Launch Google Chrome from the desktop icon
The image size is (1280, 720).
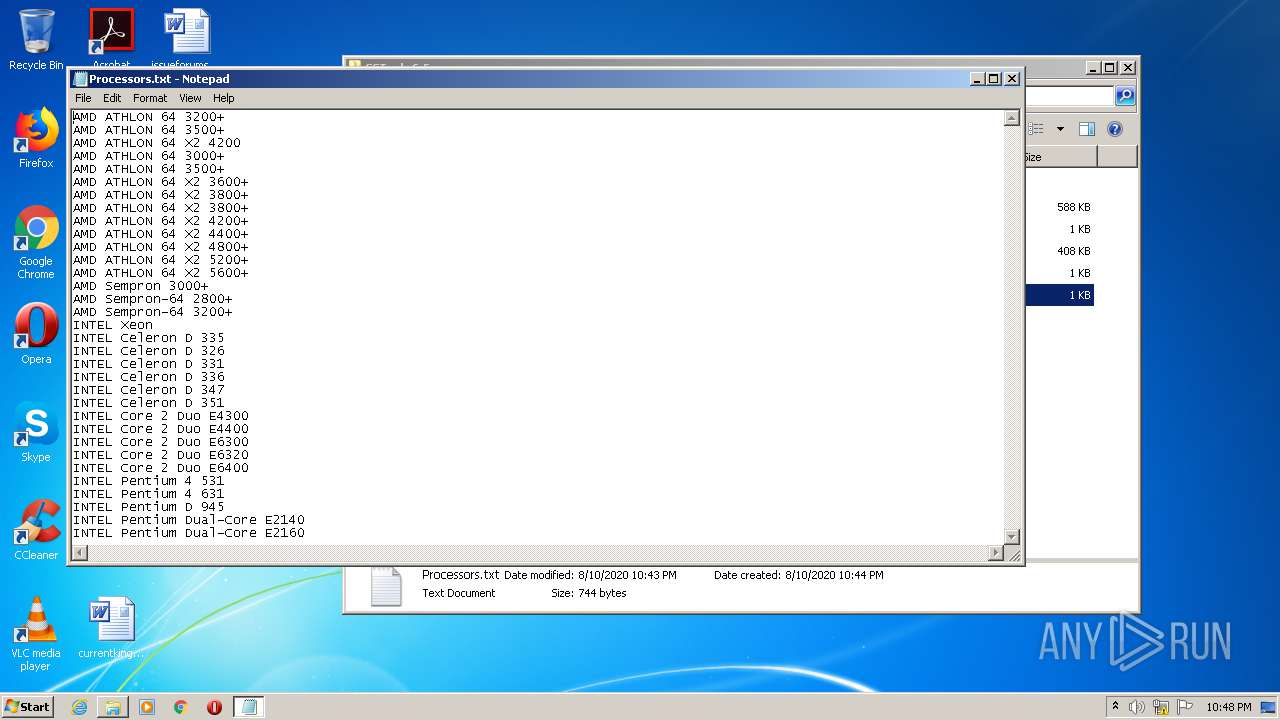point(36,242)
